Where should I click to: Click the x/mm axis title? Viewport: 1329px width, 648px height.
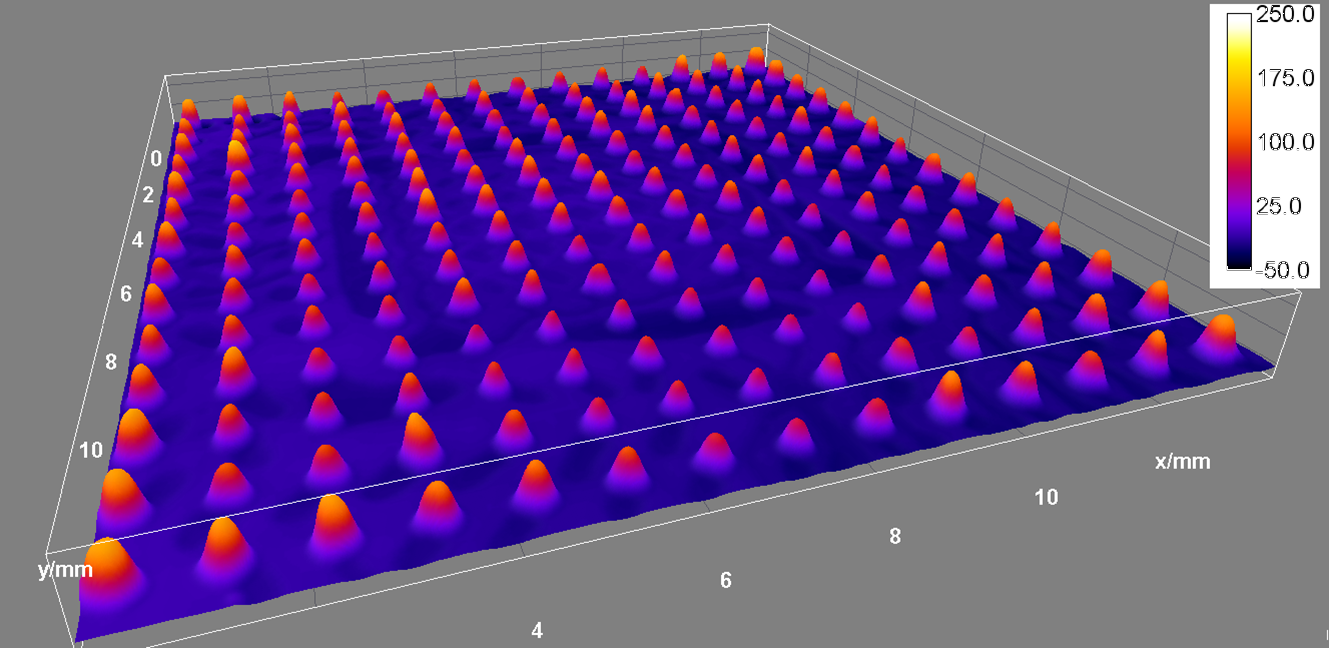(1183, 461)
